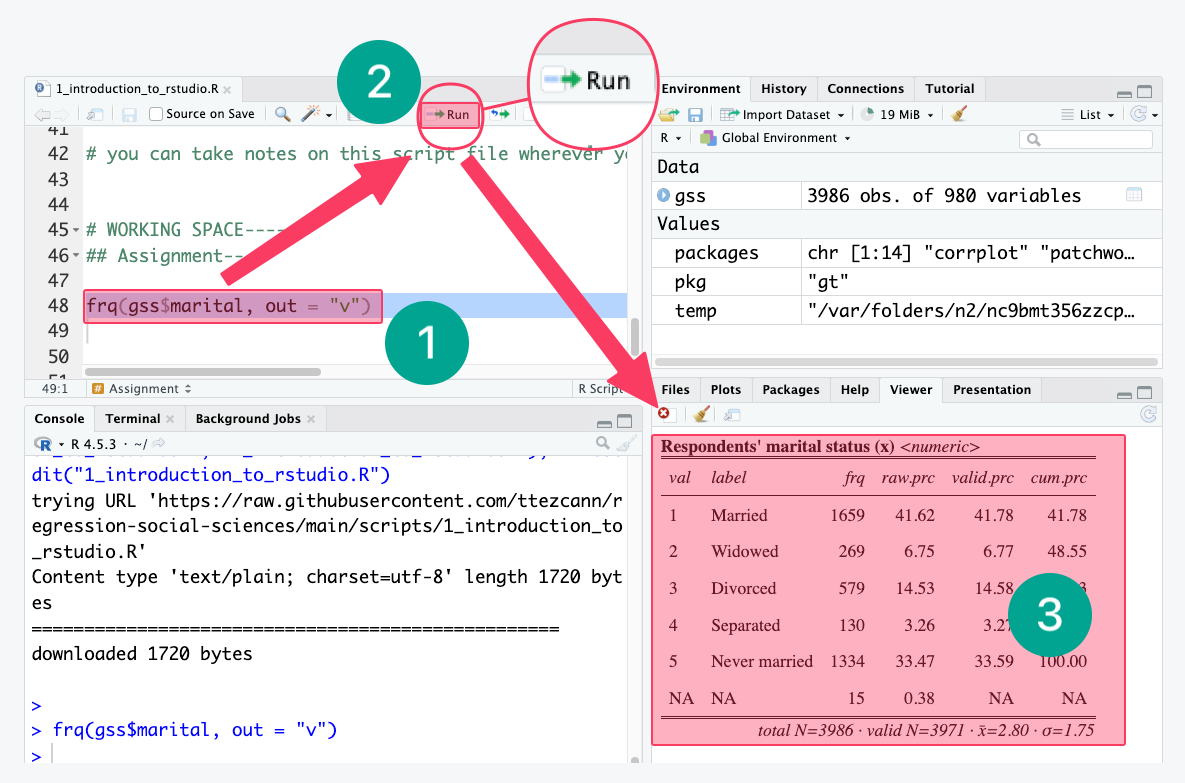Image resolution: width=1185 pixels, height=783 pixels.
Task: Load workspace with open folder icon
Action: pos(668,115)
